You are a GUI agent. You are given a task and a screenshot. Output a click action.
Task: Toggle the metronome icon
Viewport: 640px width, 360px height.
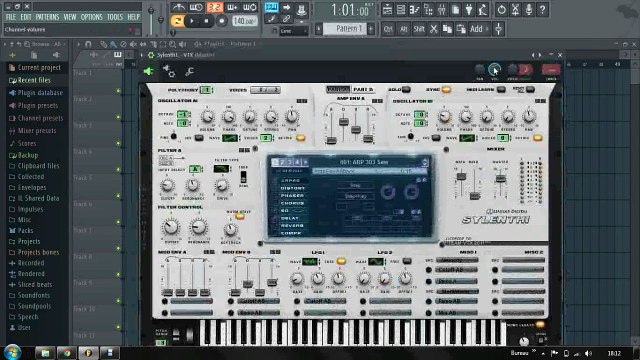[x=178, y=7]
